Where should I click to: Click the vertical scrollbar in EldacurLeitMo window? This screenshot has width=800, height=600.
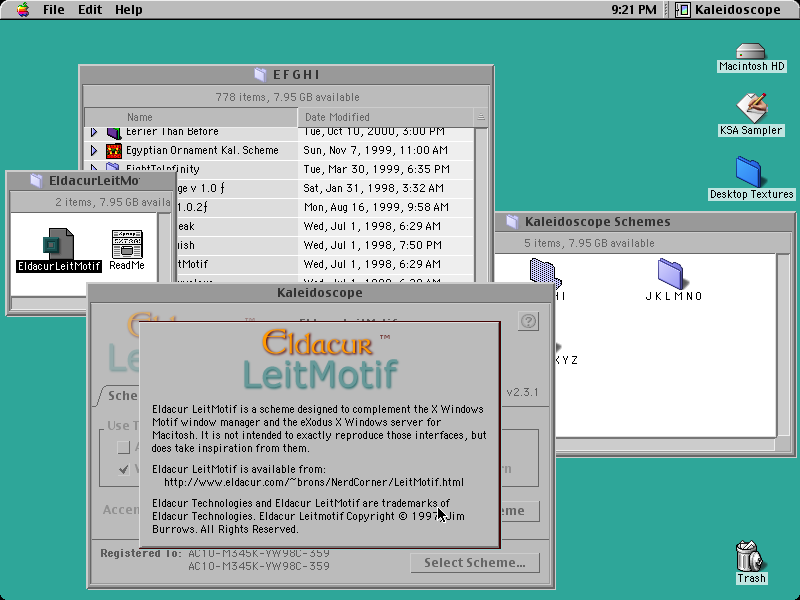pyautogui.click(x=164, y=247)
